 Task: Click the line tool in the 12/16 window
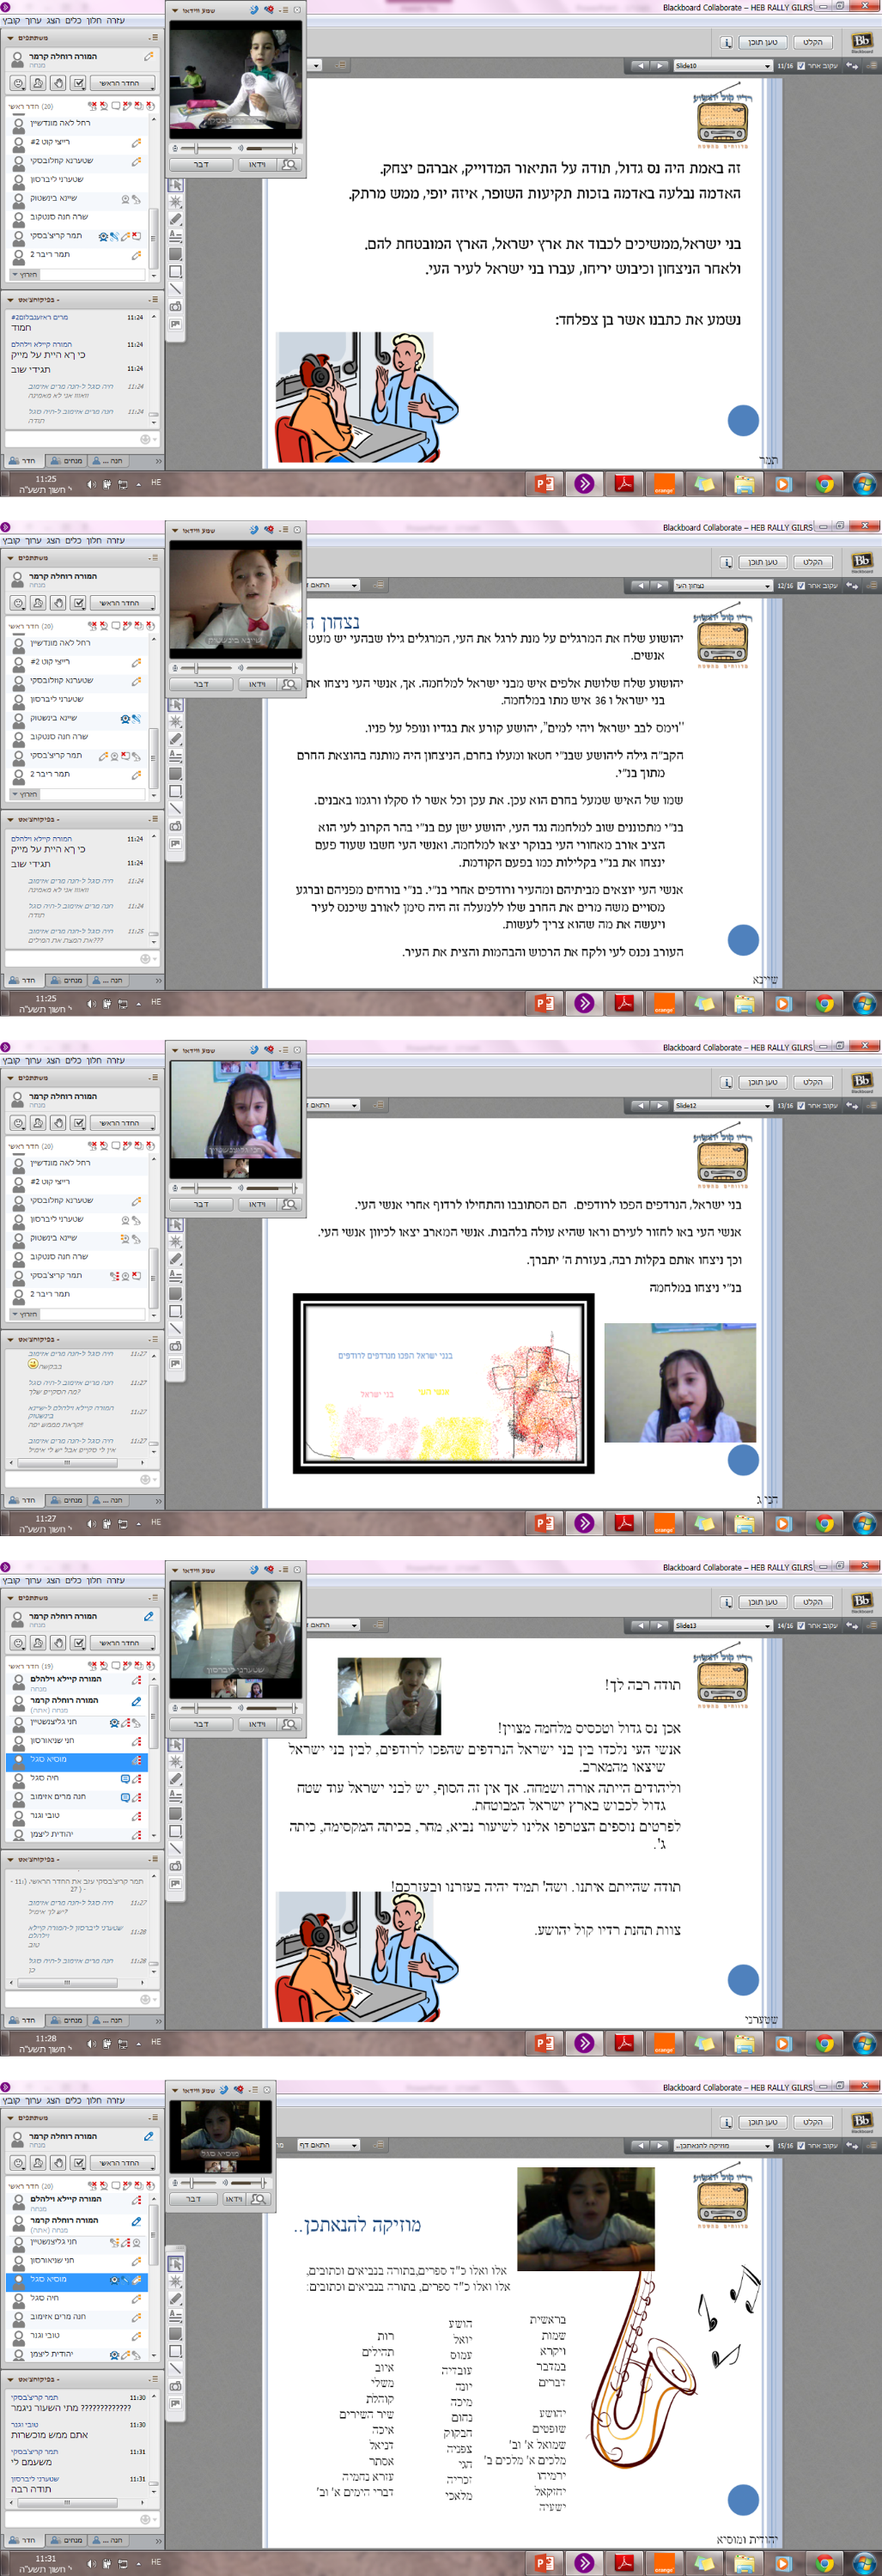coord(176,808)
